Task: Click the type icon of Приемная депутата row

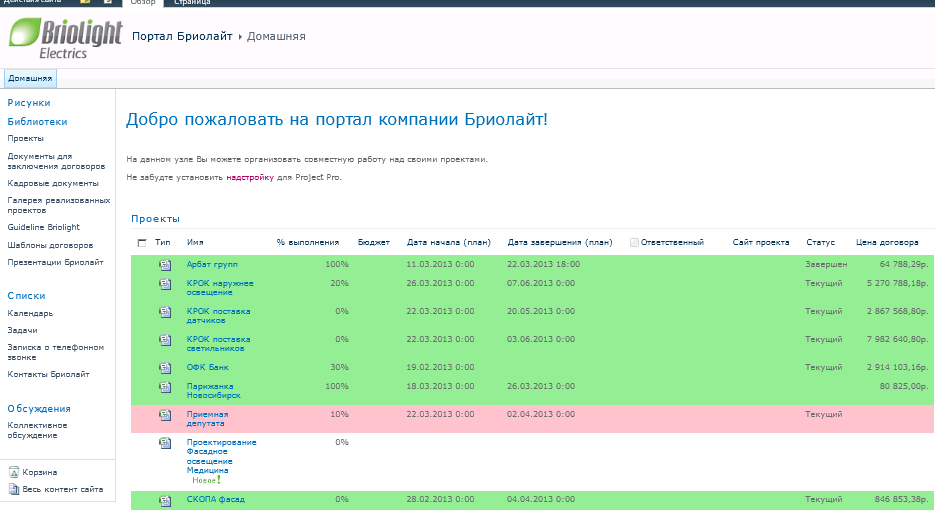Action: click(x=165, y=415)
